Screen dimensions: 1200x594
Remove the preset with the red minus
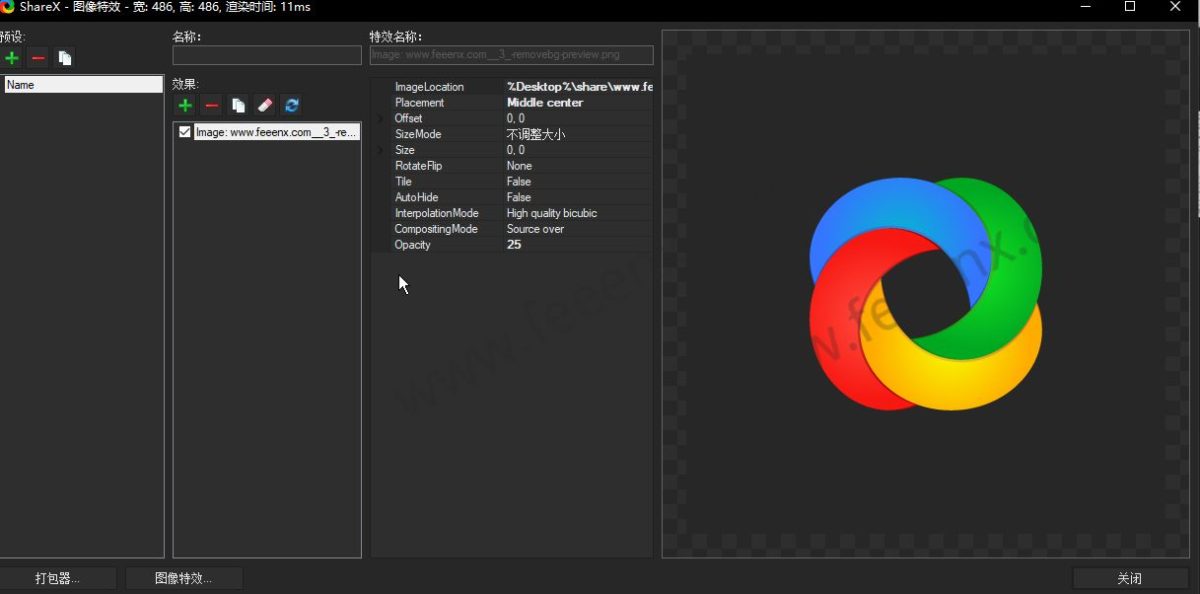click(x=38, y=58)
